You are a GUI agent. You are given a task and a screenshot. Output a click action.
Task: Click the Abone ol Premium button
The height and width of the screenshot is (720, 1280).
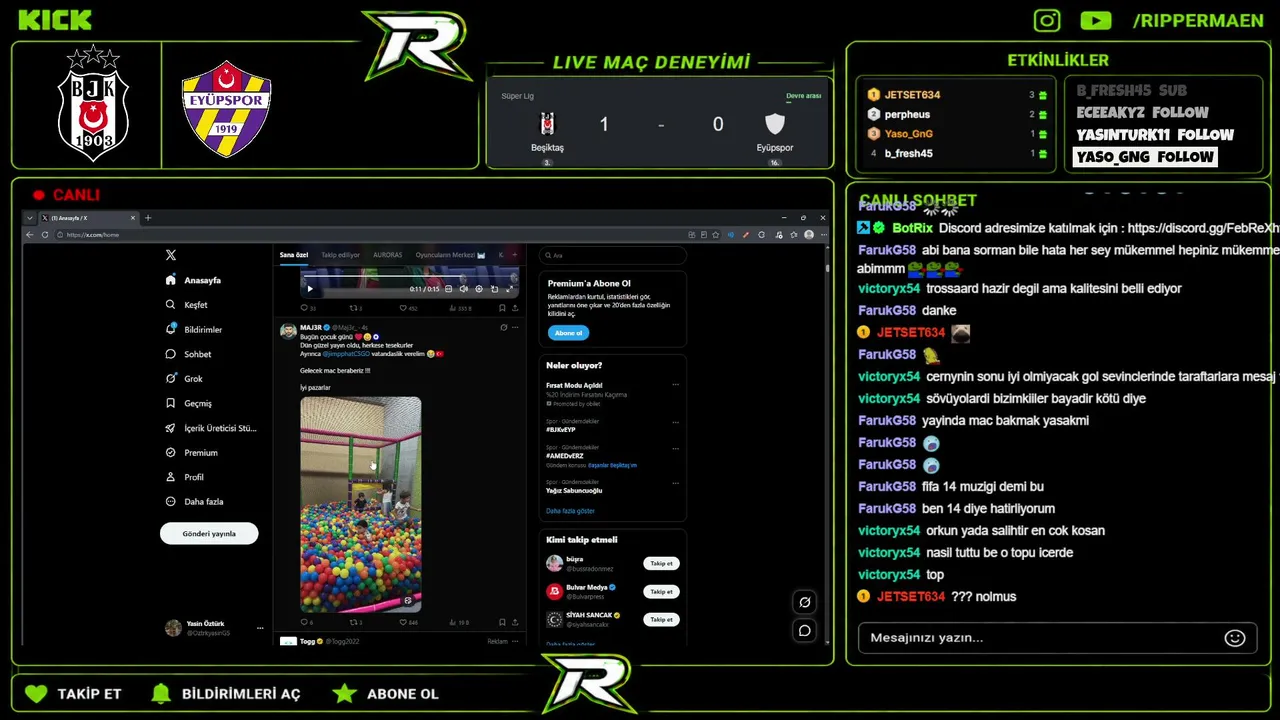[568, 333]
